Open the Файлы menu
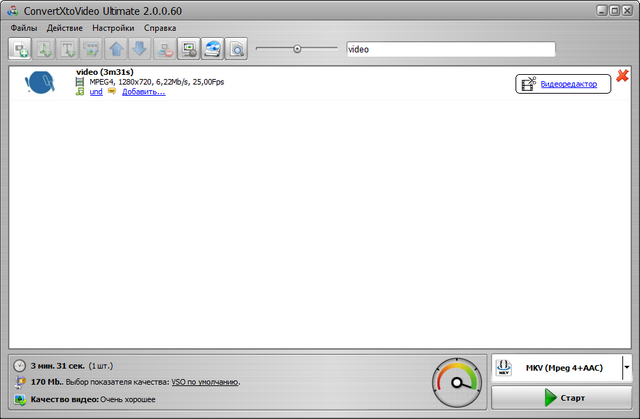The width and height of the screenshot is (640, 419). (x=23, y=27)
